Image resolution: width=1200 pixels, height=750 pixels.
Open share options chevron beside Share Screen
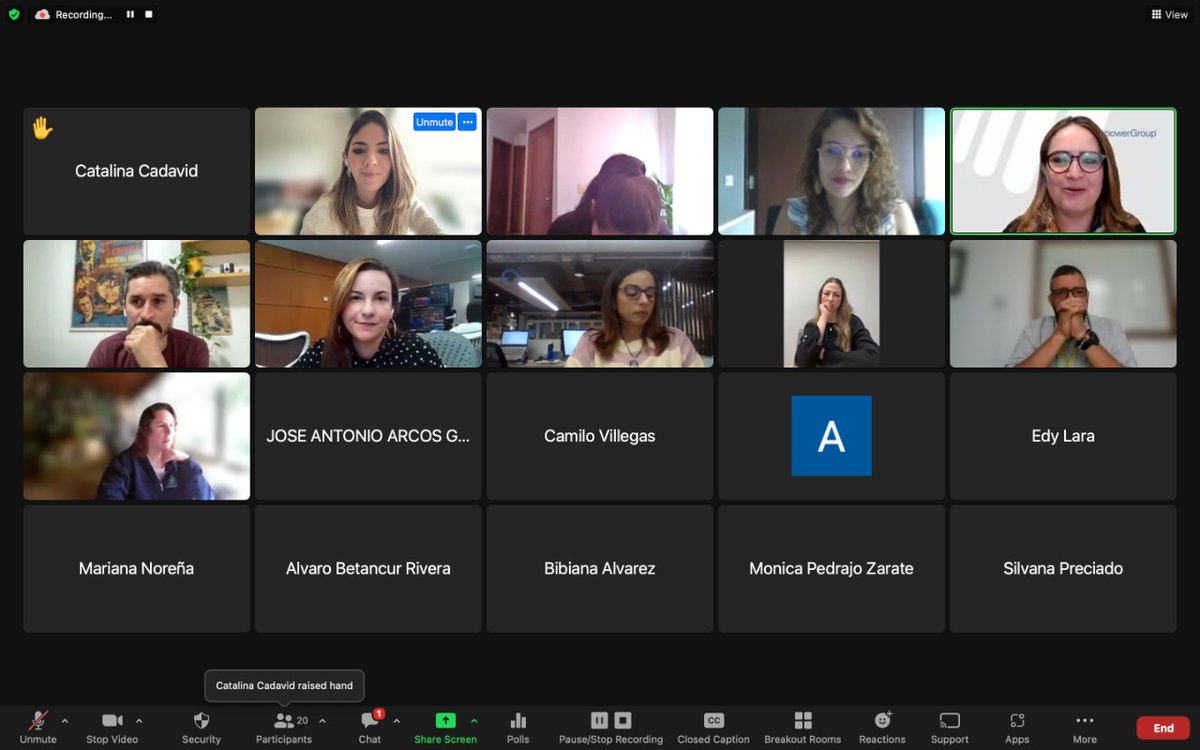click(474, 720)
